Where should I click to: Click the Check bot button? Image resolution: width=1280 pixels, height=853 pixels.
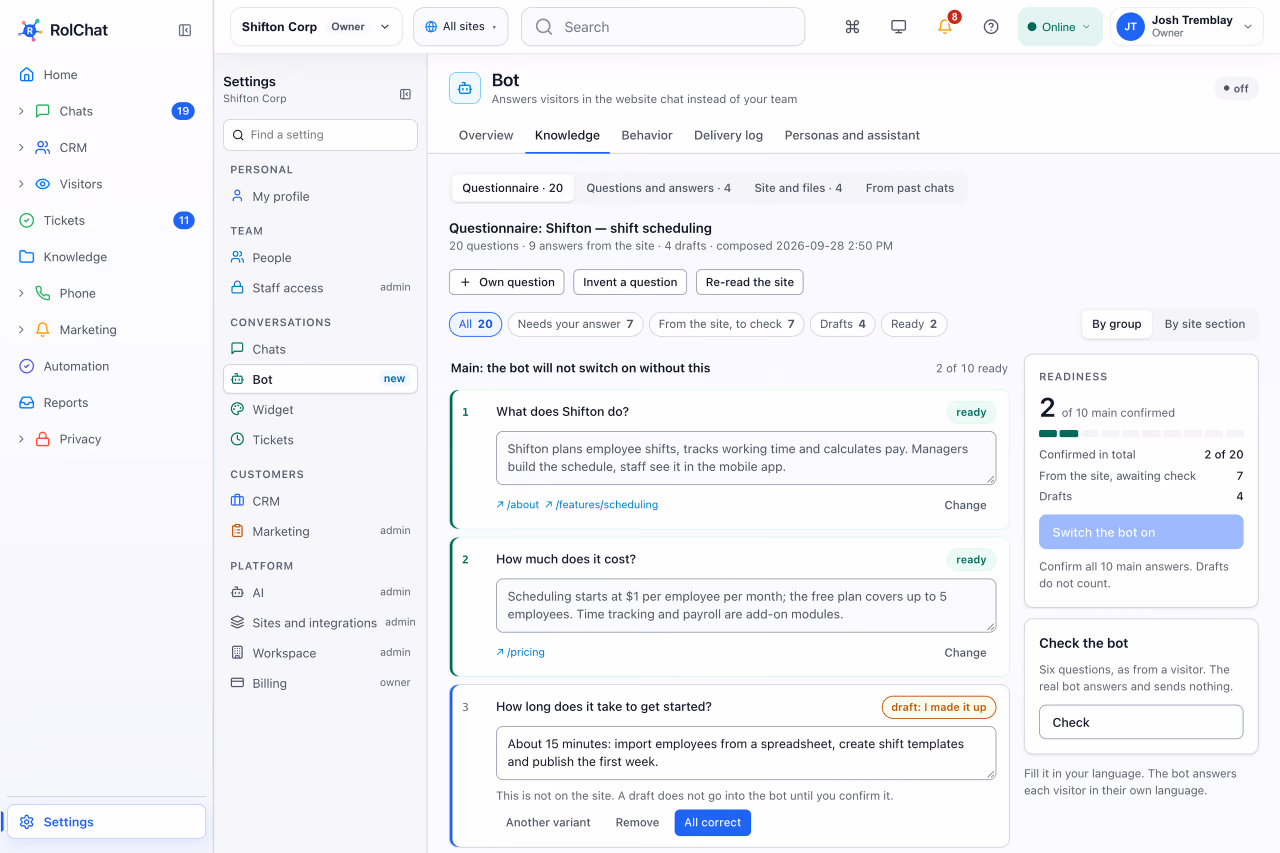point(1141,722)
